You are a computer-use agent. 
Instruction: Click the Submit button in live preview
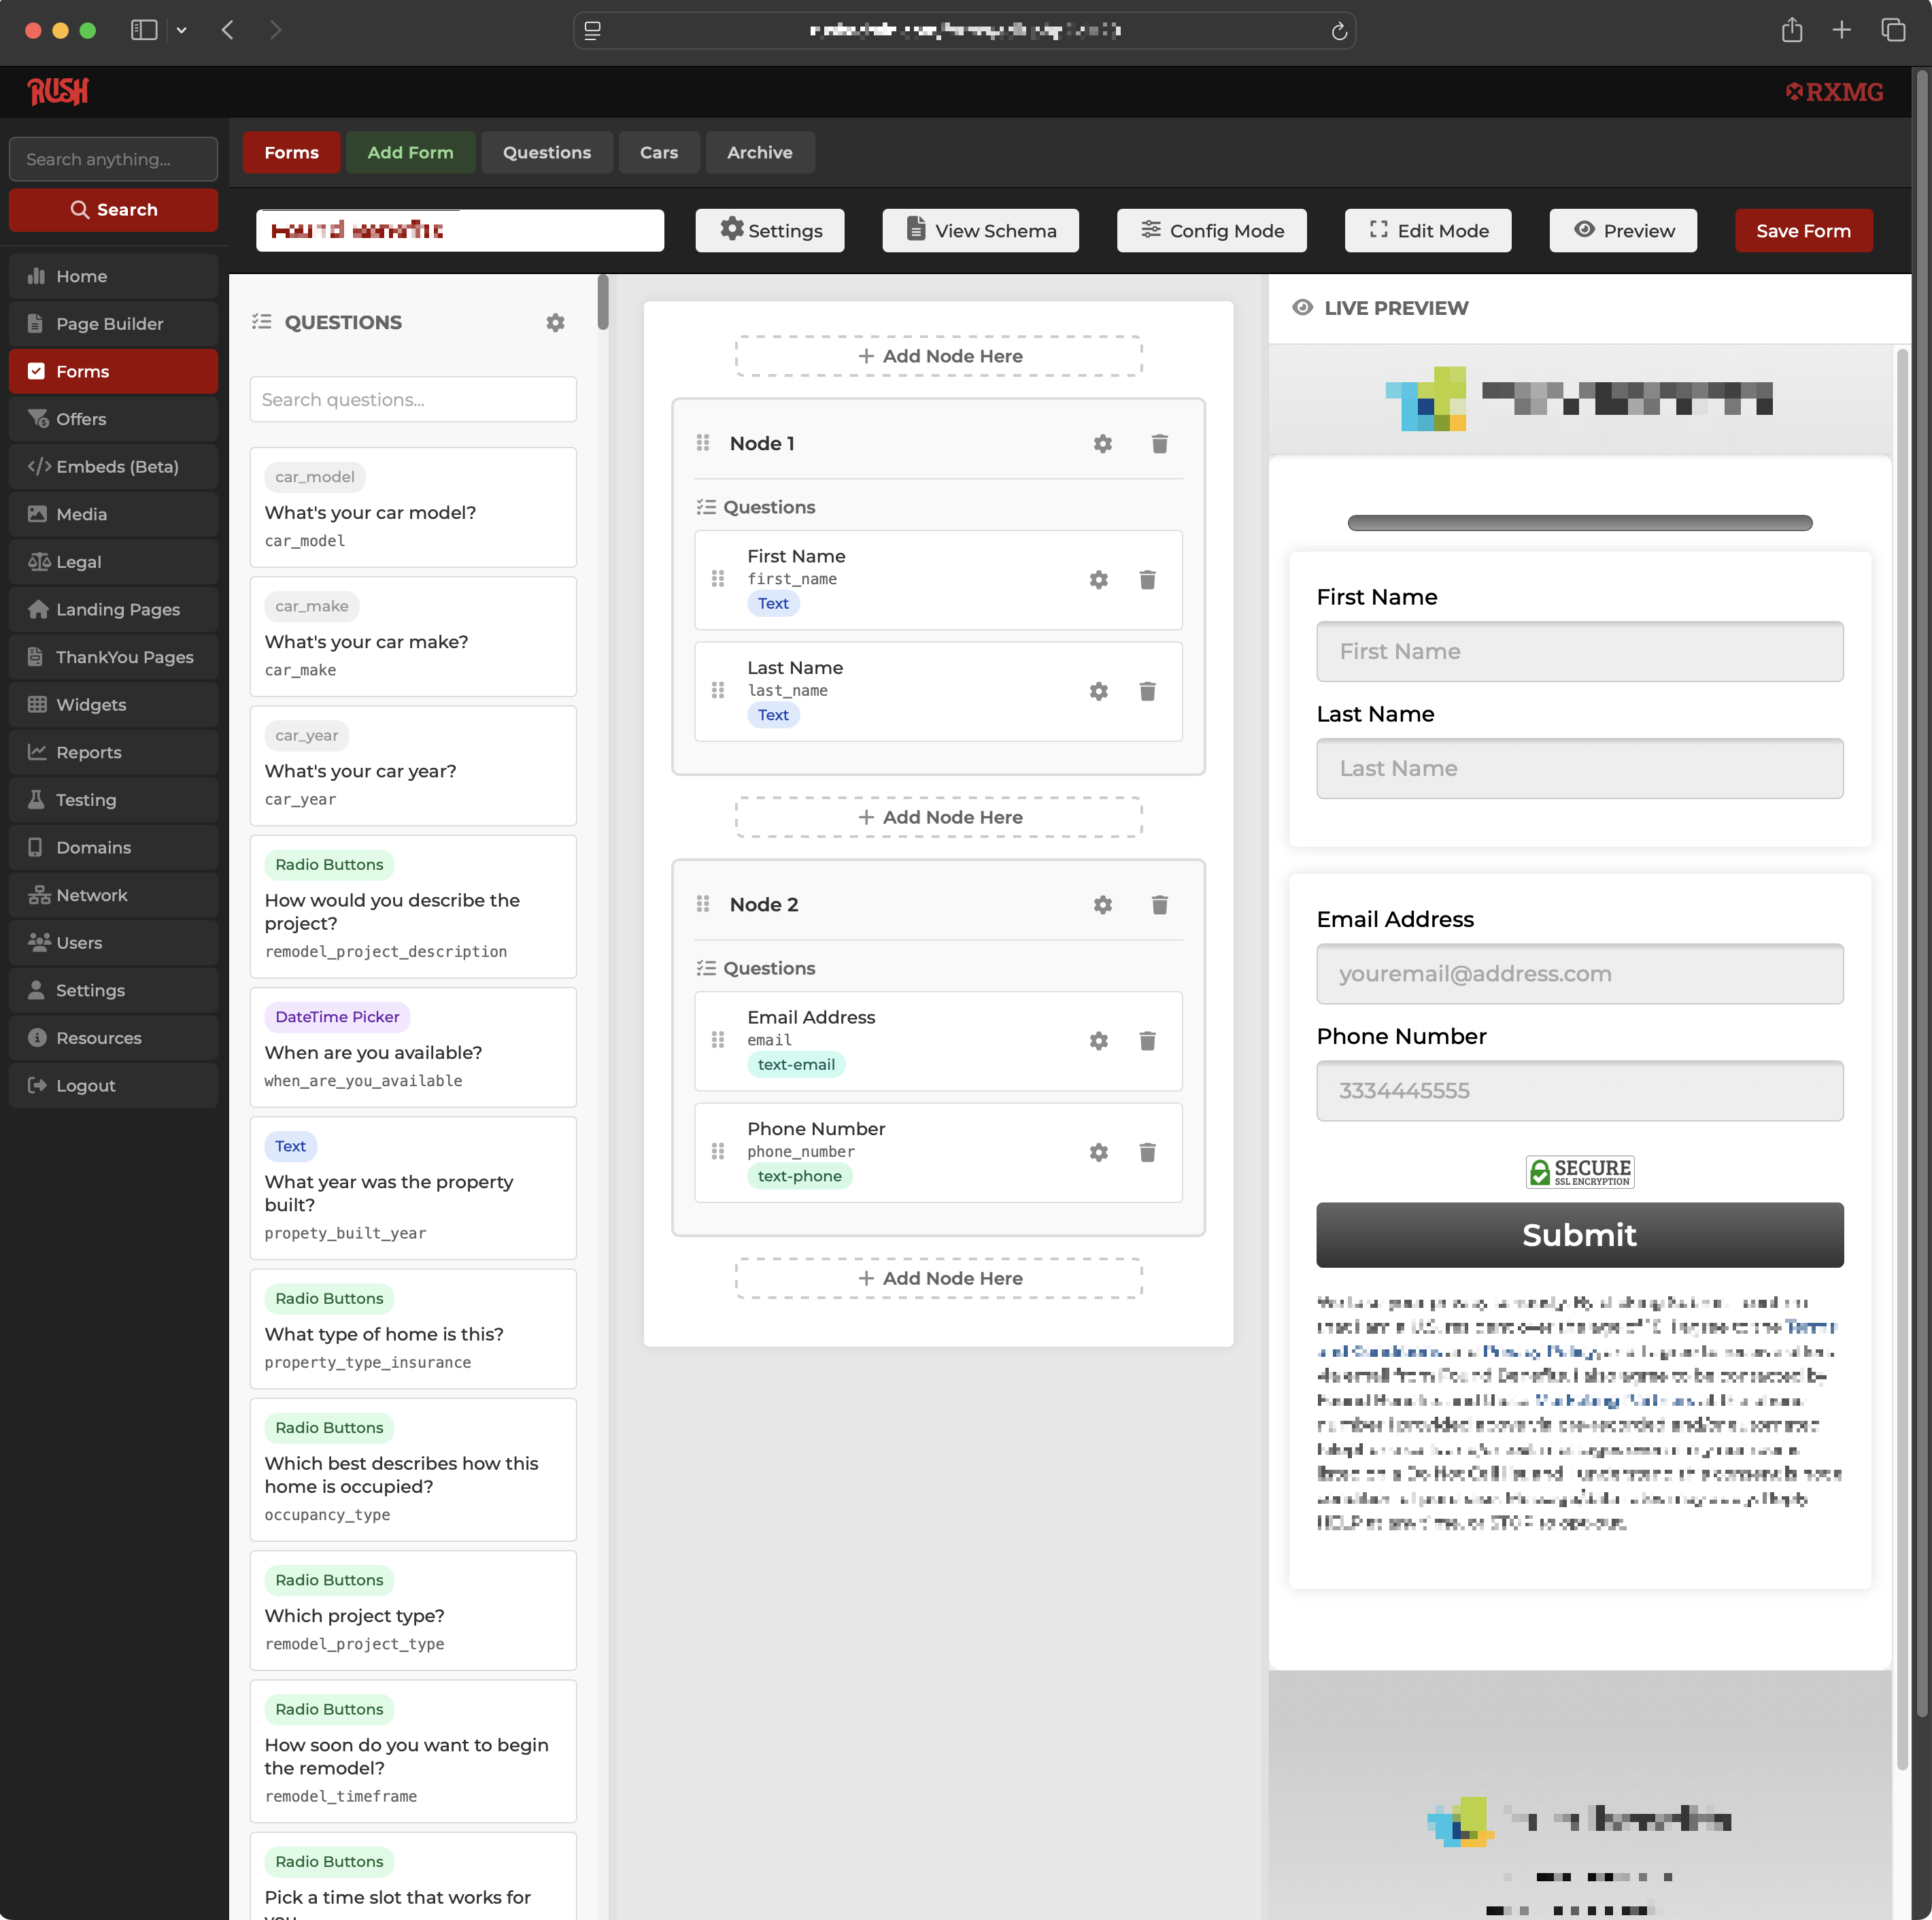pyautogui.click(x=1579, y=1235)
